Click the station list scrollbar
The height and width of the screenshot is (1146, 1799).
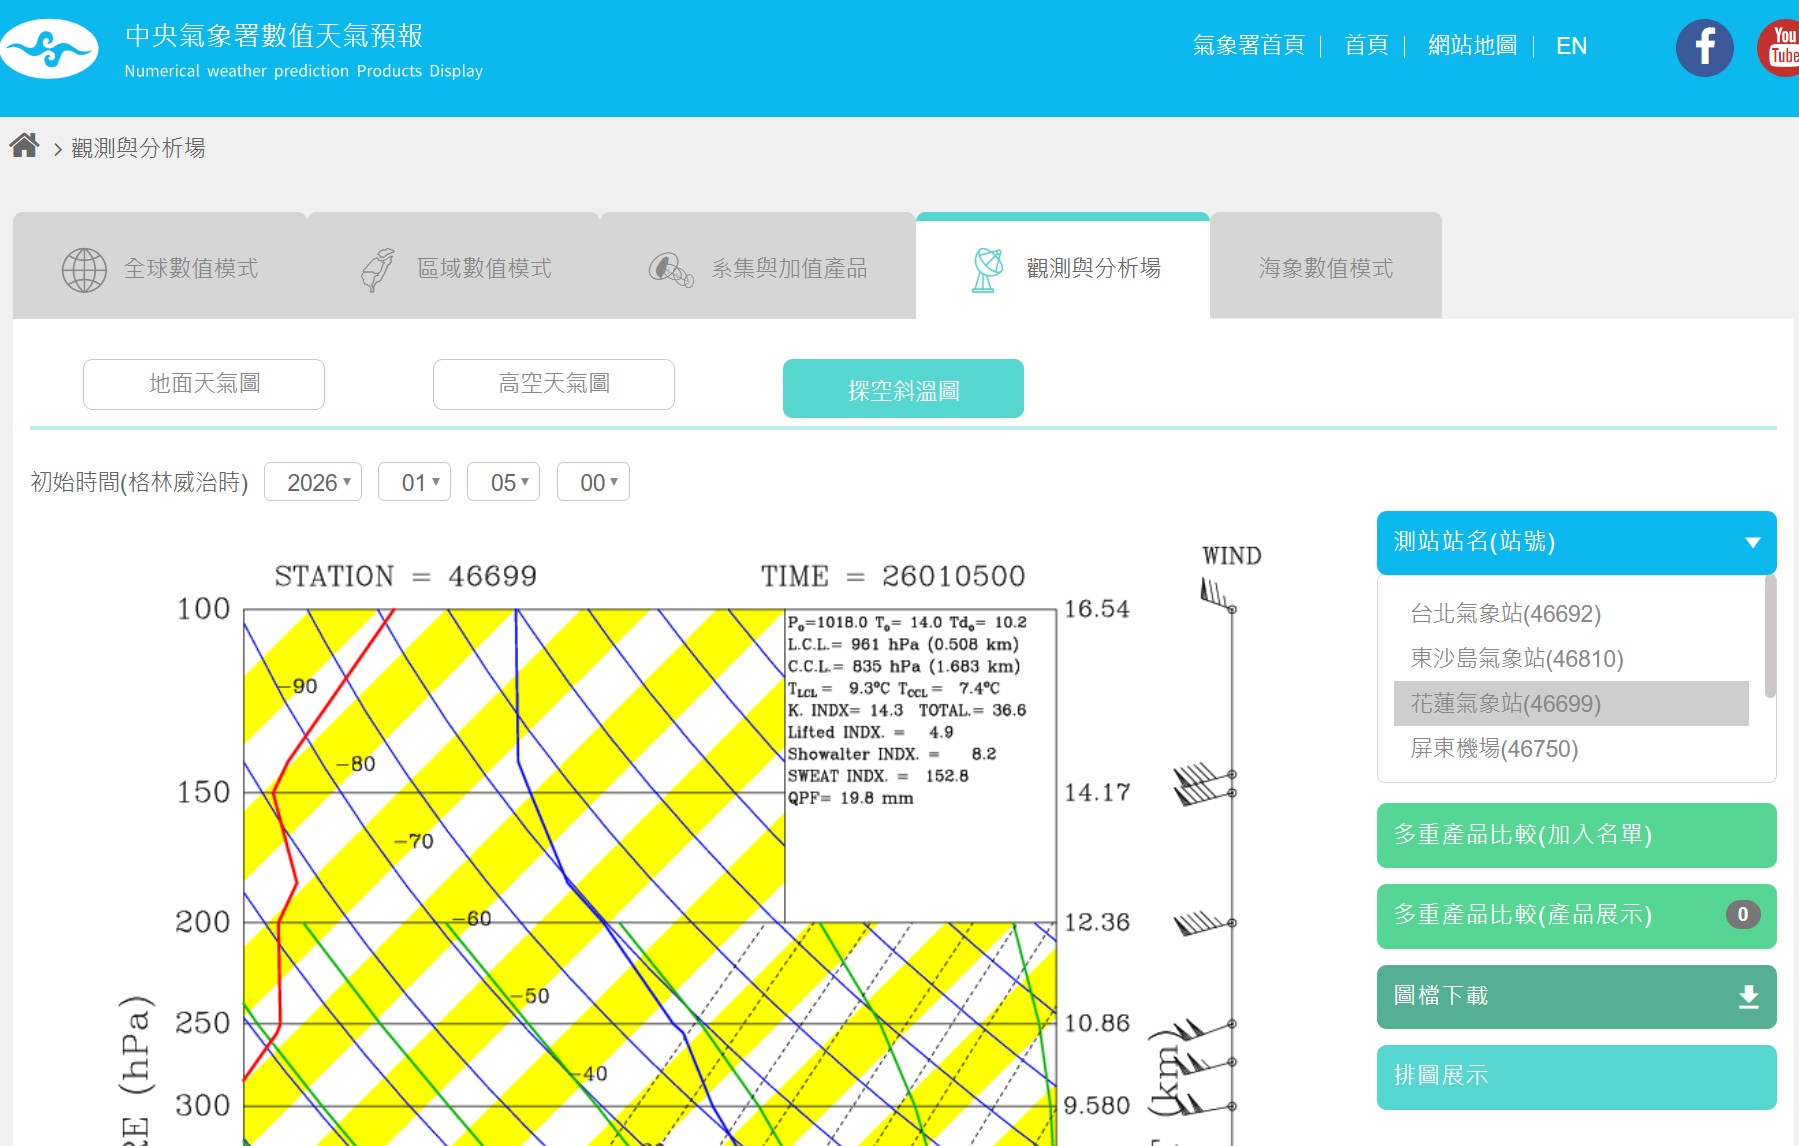pos(1770,636)
